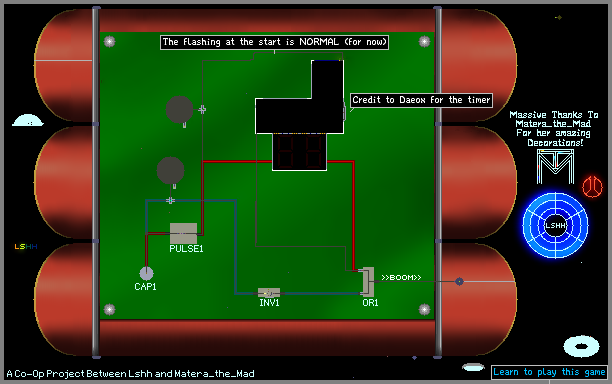
Task: Click the two-digit timer display
Action: pos(299,152)
